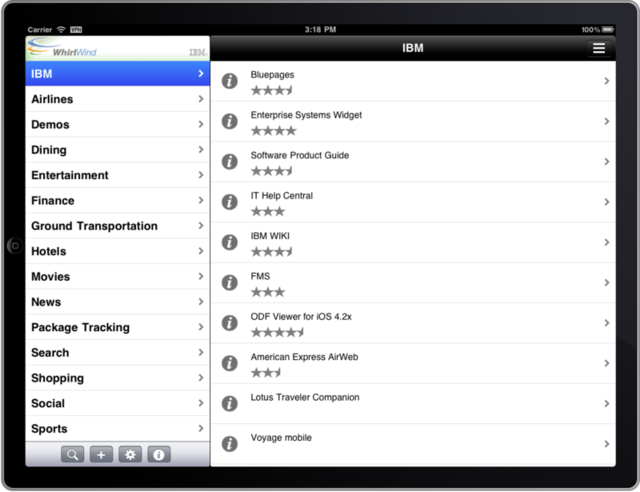Open Voyage mobile title
The width and height of the screenshot is (640, 492).
pyautogui.click(x=281, y=438)
